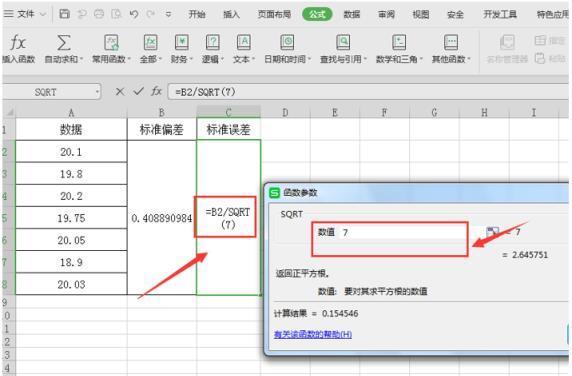Switch to the 开发工具 tab
The width and height of the screenshot is (572, 376).
[500, 14]
